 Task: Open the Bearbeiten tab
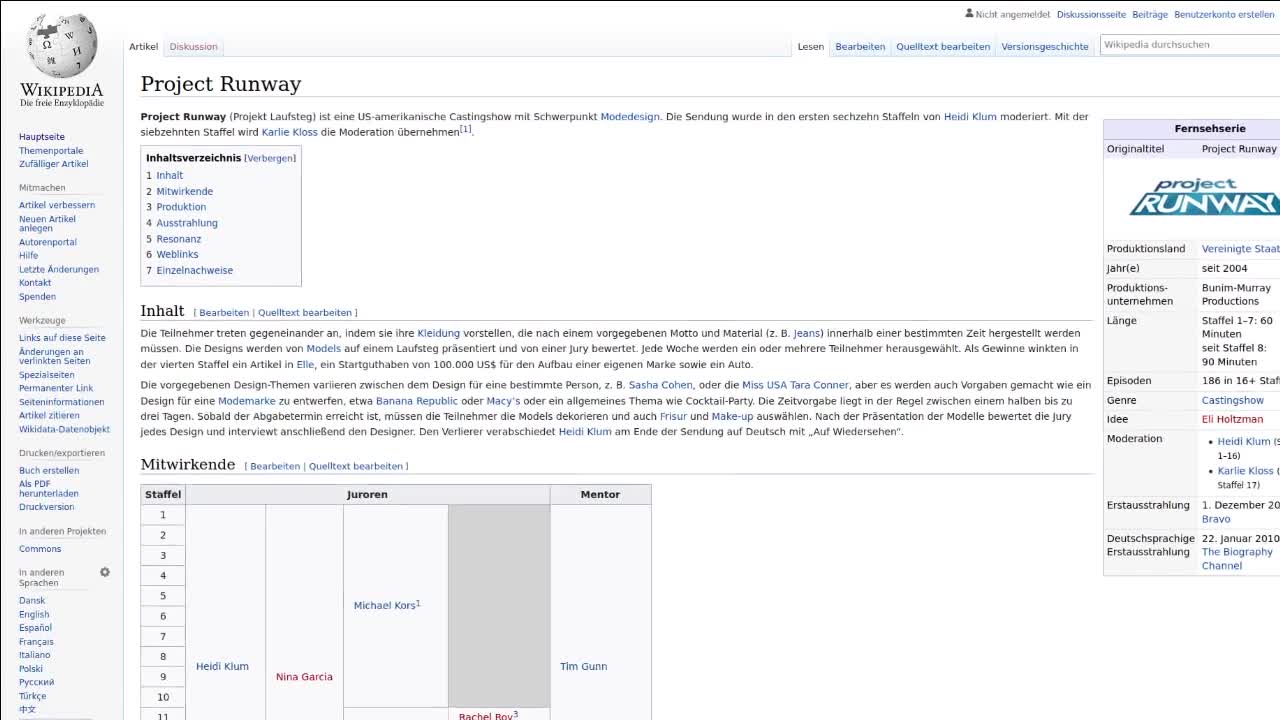(860, 46)
